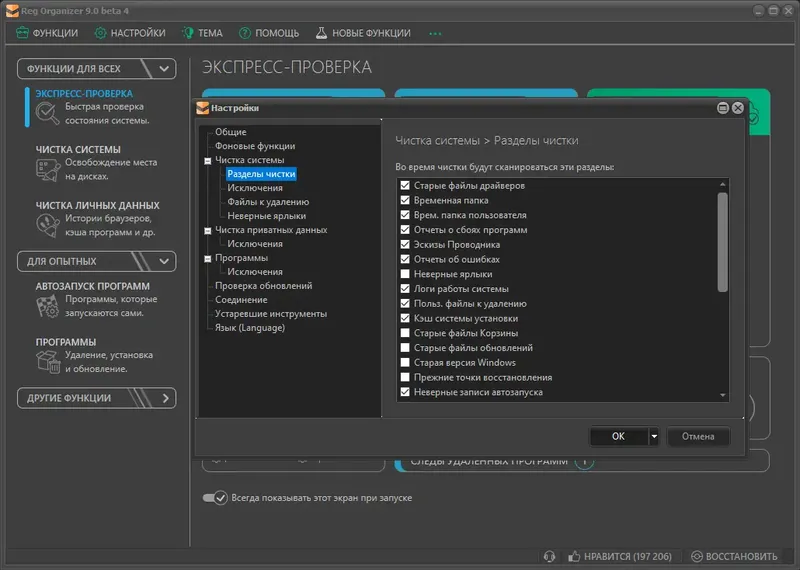The width and height of the screenshot is (800, 570).
Task: Select Проверка обновлений tree item
Action: coord(263,286)
